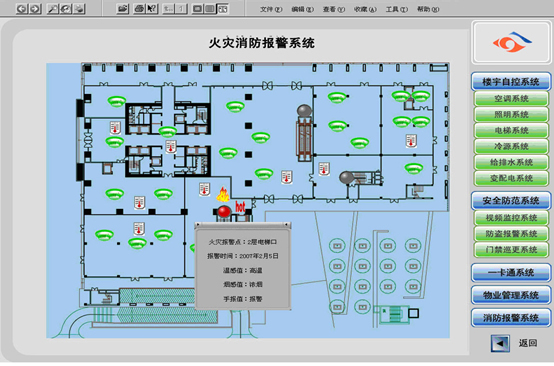Open the 帮助 menu
Viewport: 554px width, 366px height.
click(428, 9)
